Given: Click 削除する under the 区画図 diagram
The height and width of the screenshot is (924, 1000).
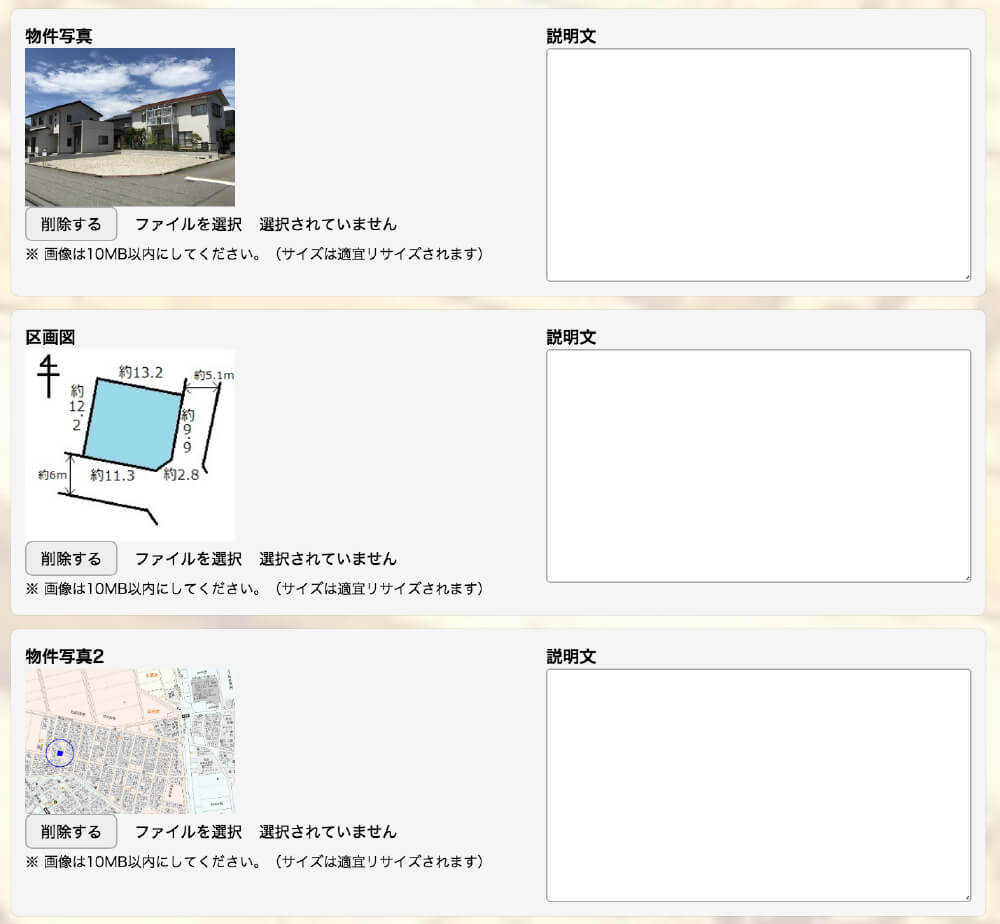Looking at the screenshot, I should (71, 558).
